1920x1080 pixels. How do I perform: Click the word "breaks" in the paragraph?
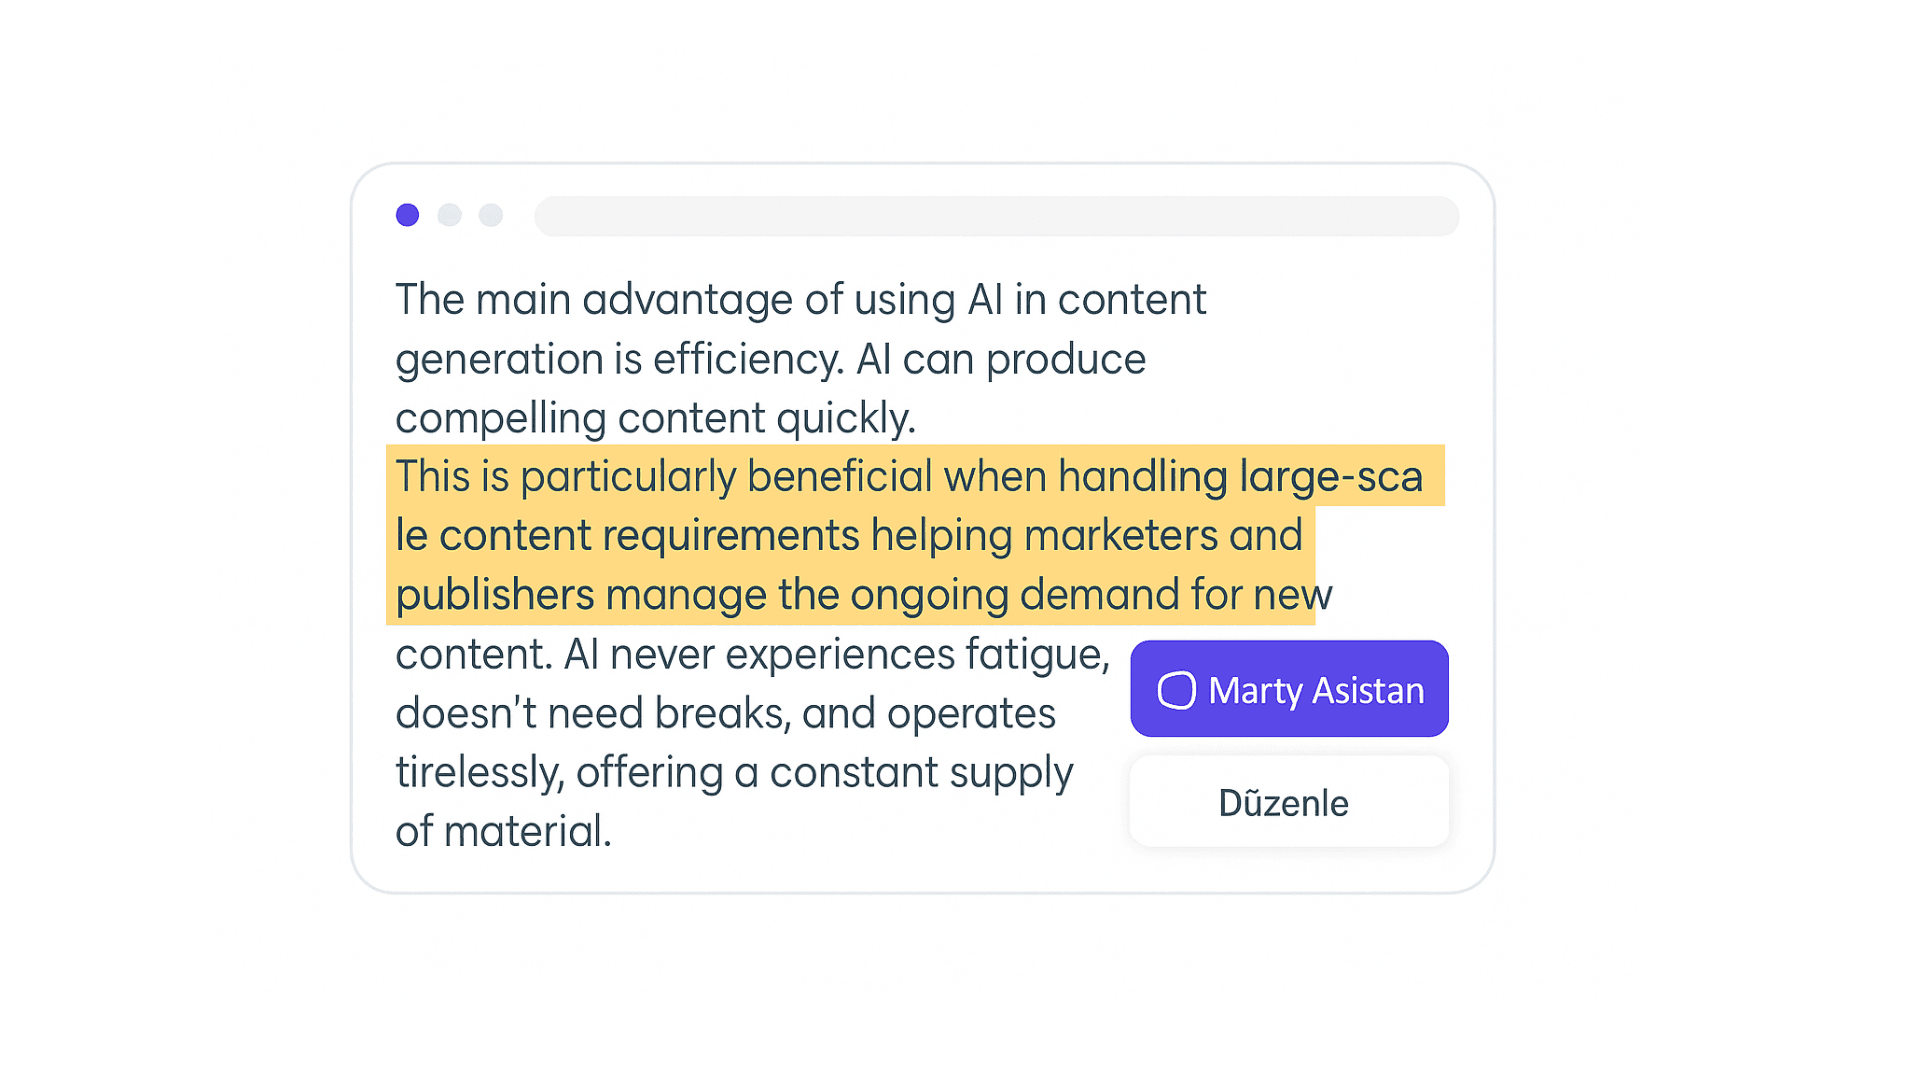click(x=719, y=714)
